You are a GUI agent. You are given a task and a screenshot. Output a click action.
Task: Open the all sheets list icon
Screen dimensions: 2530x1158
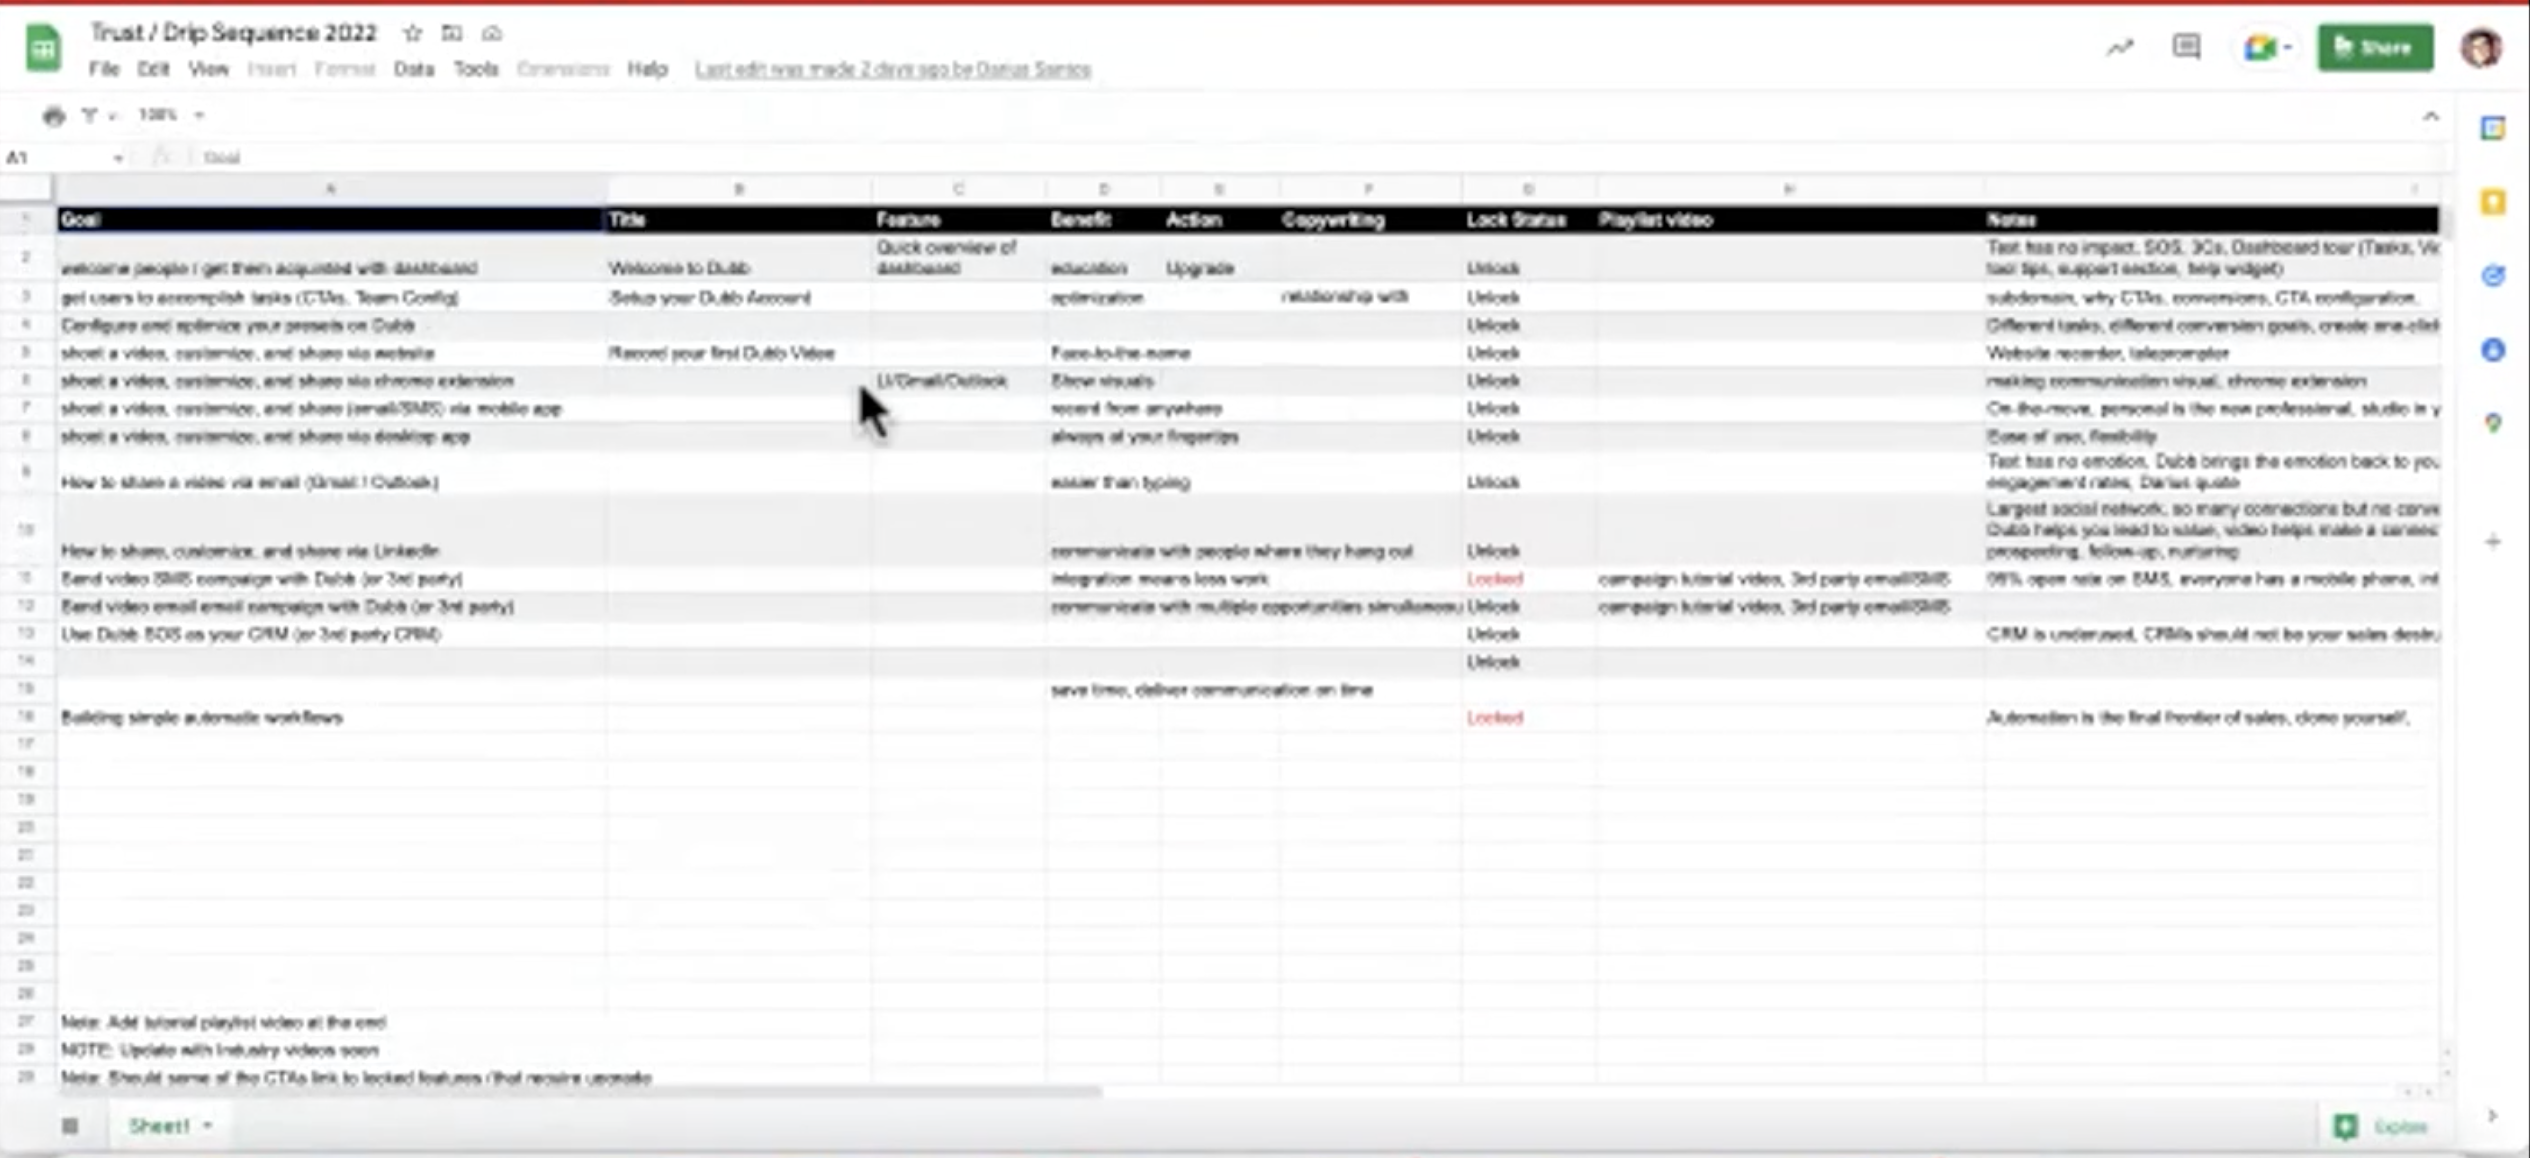(x=70, y=1126)
